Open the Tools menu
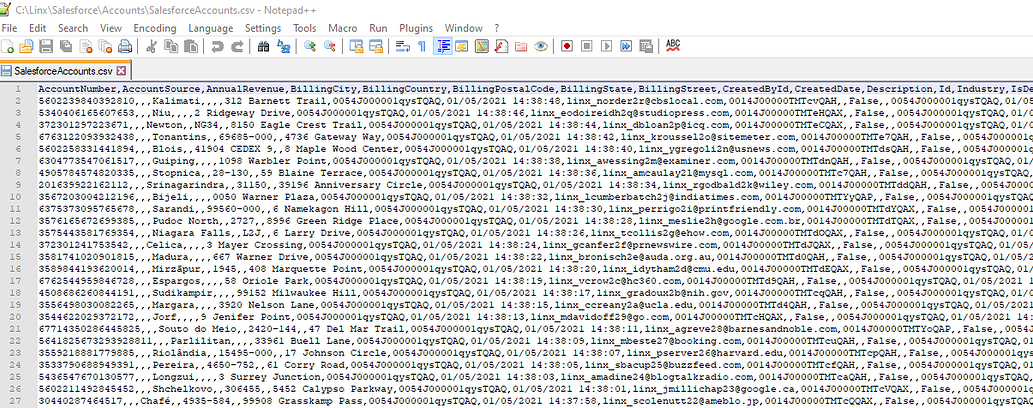 [x=304, y=28]
